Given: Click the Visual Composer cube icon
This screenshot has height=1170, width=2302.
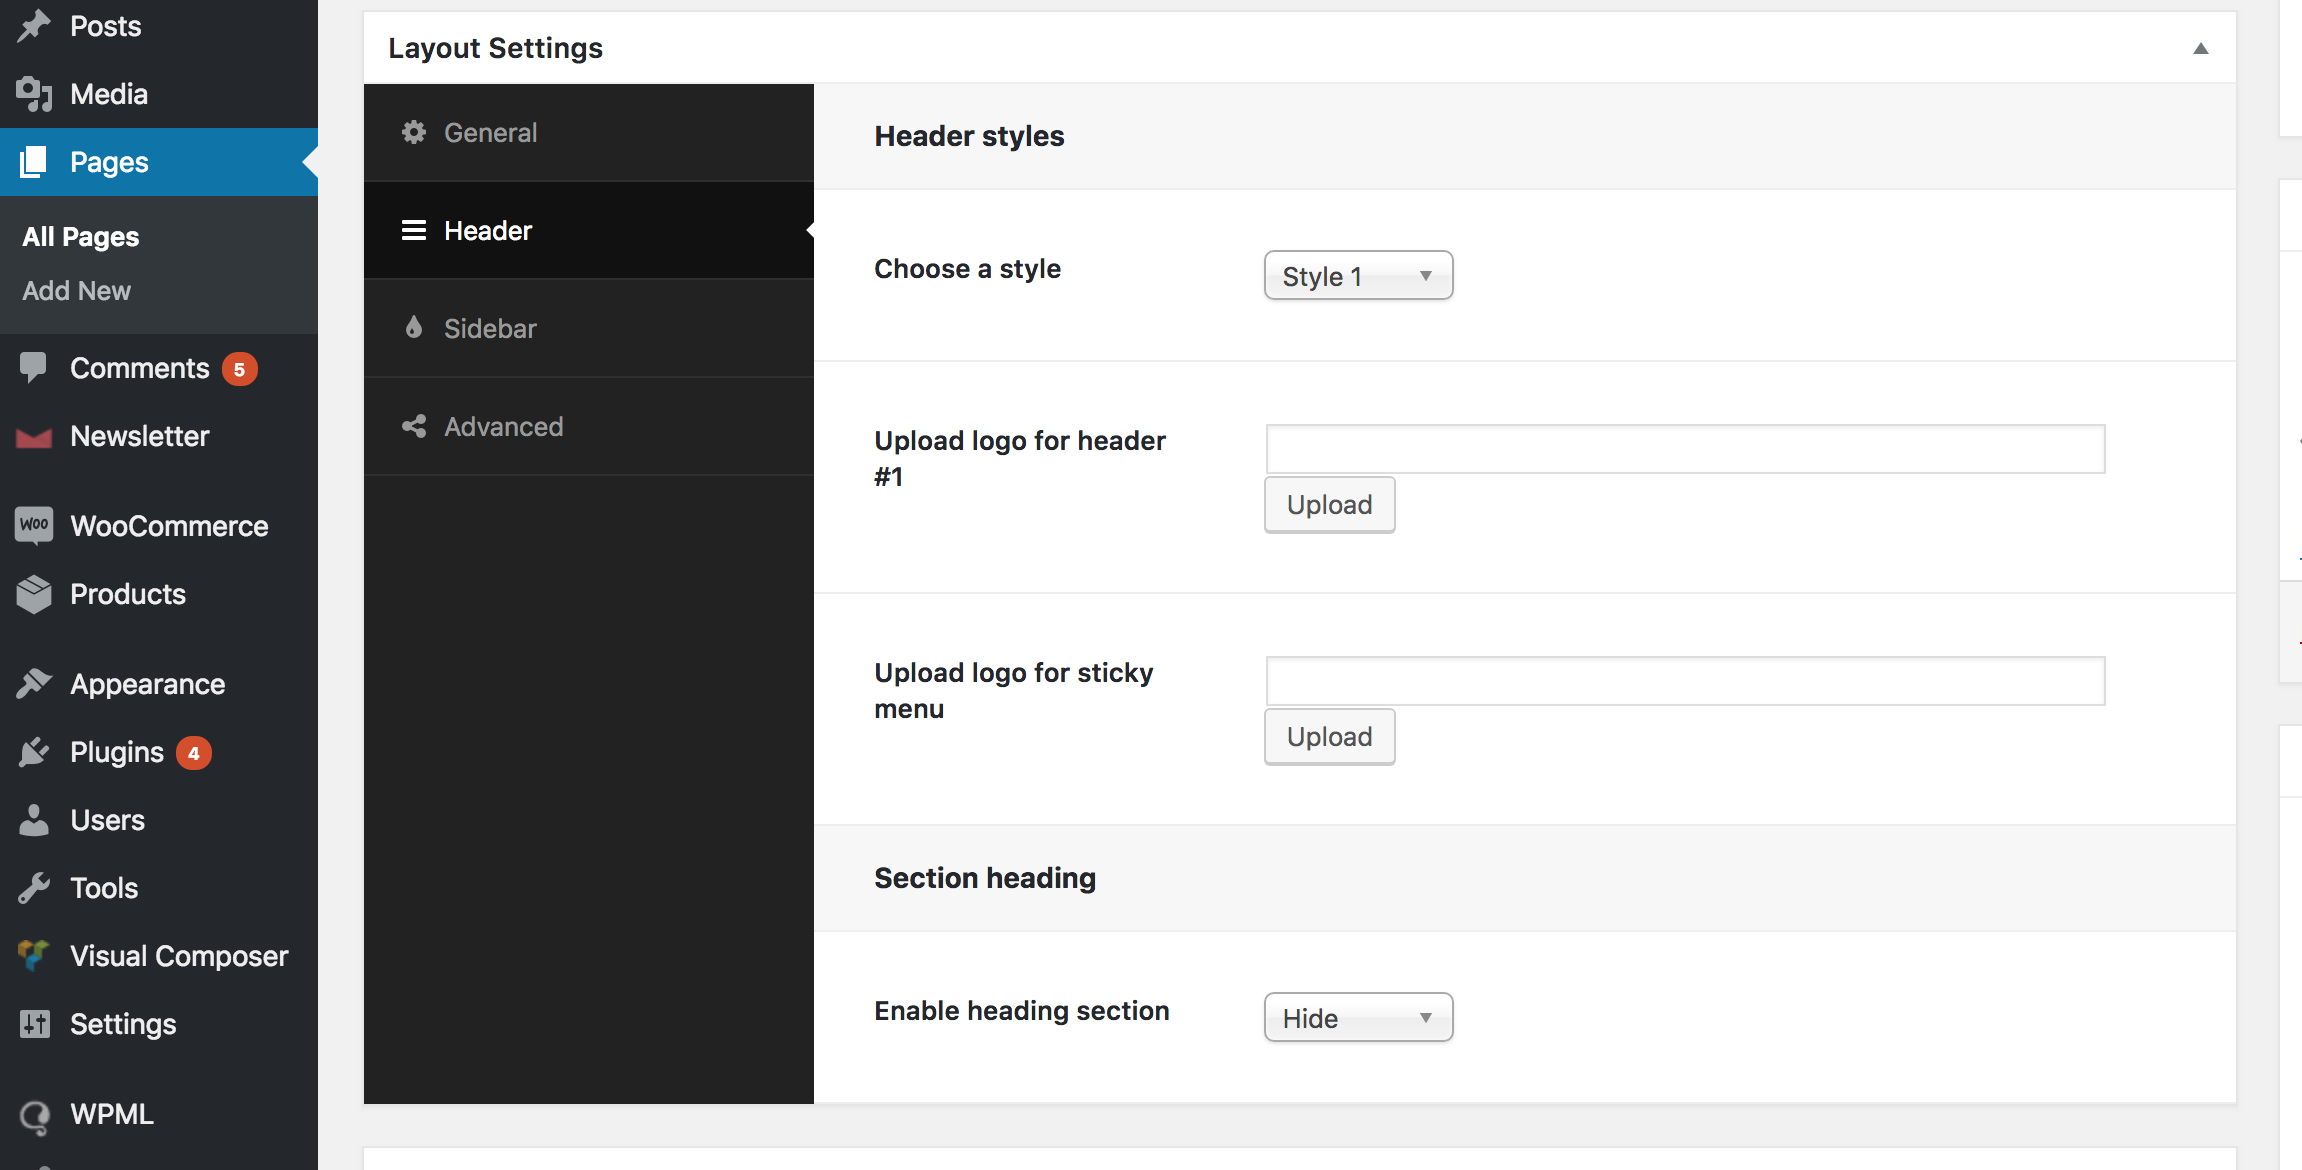Looking at the screenshot, I should pos(33,956).
